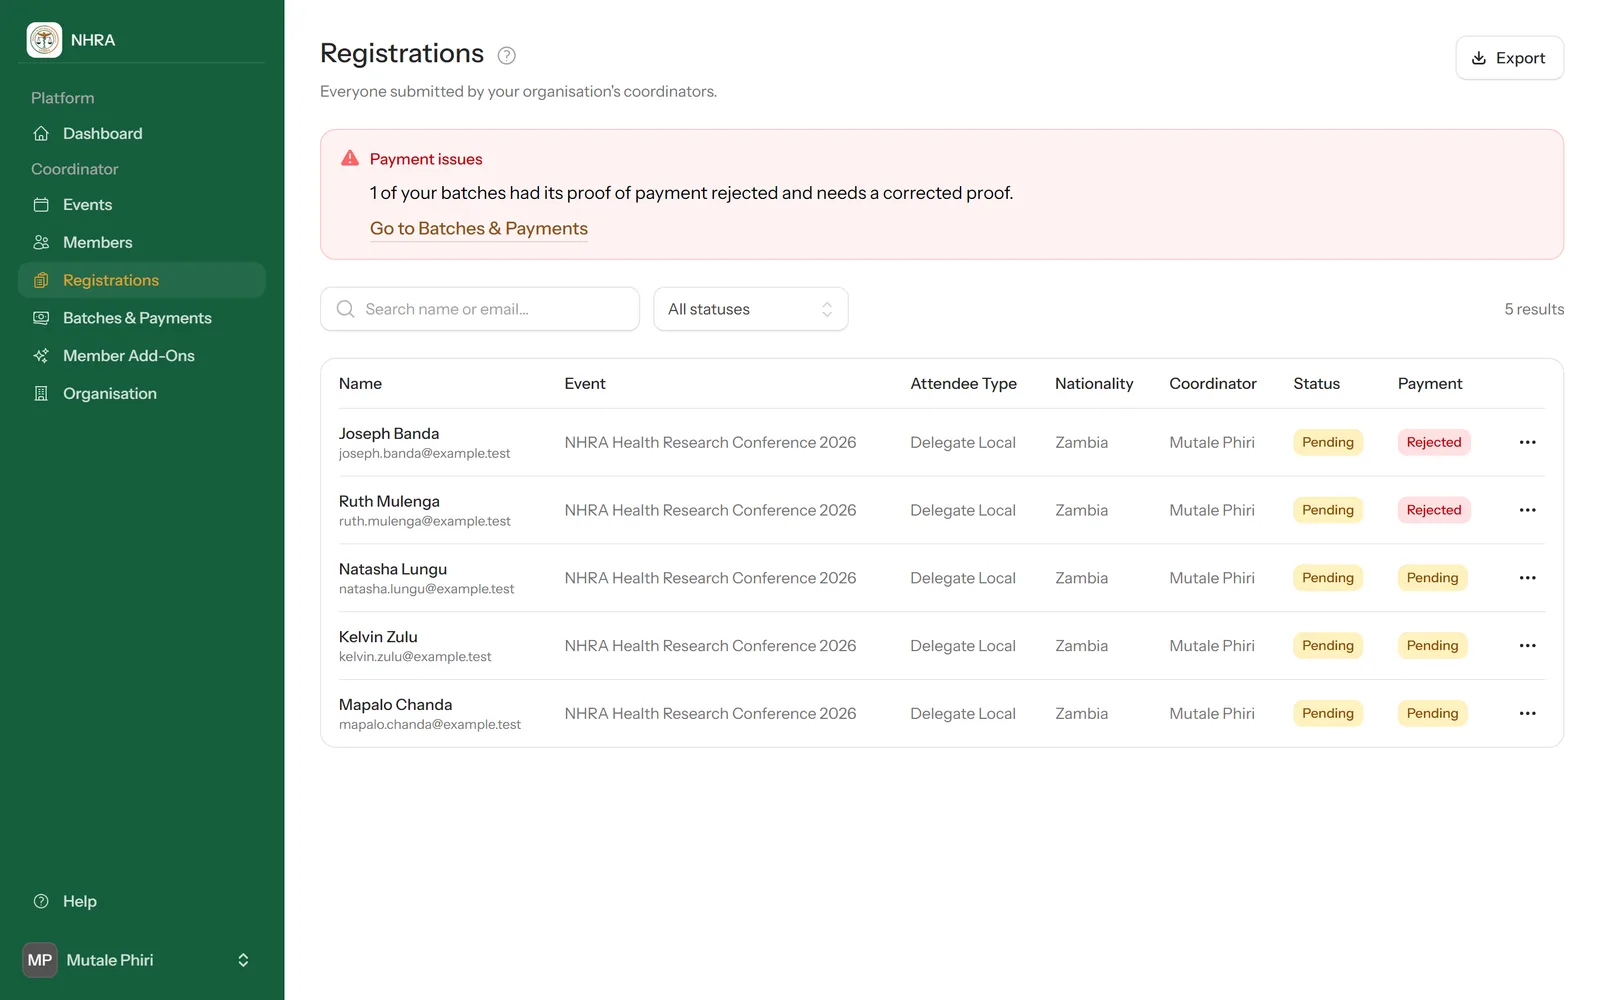Open the Dashboard home icon
The height and width of the screenshot is (1000, 1600).
41,133
